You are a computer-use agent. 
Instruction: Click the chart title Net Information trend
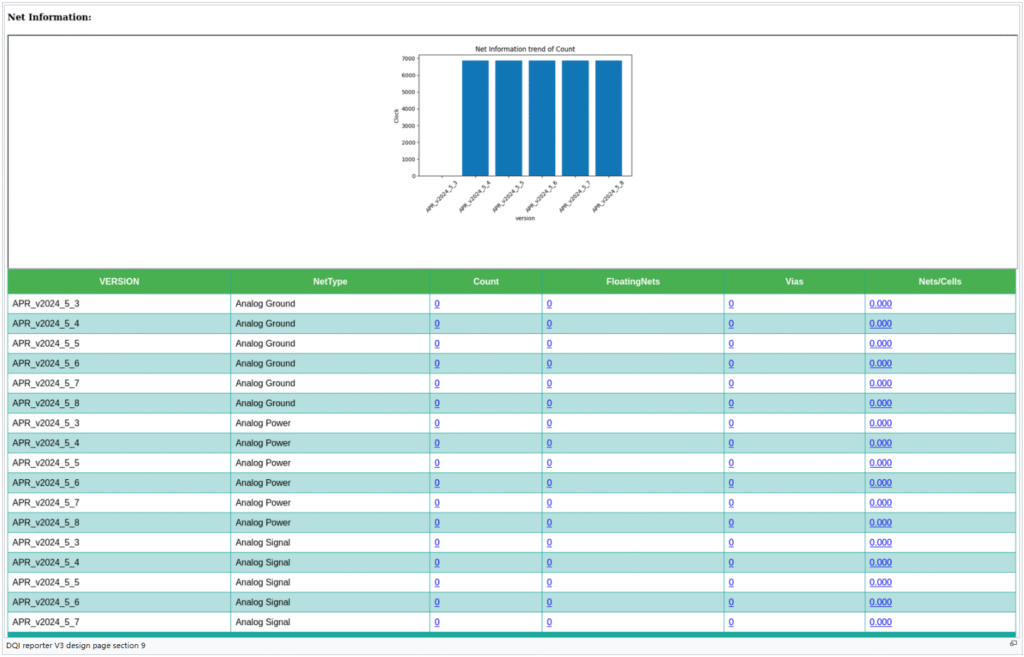coord(524,49)
